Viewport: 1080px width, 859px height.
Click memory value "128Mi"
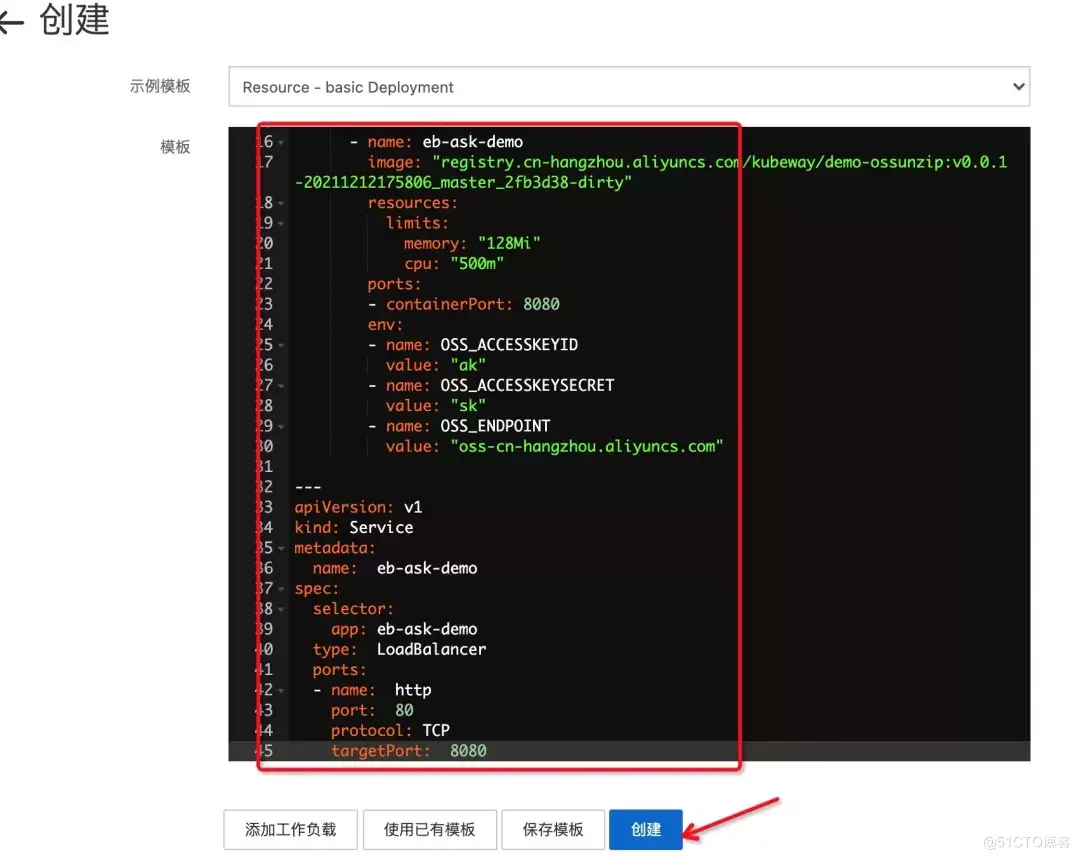[x=509, y=243]
